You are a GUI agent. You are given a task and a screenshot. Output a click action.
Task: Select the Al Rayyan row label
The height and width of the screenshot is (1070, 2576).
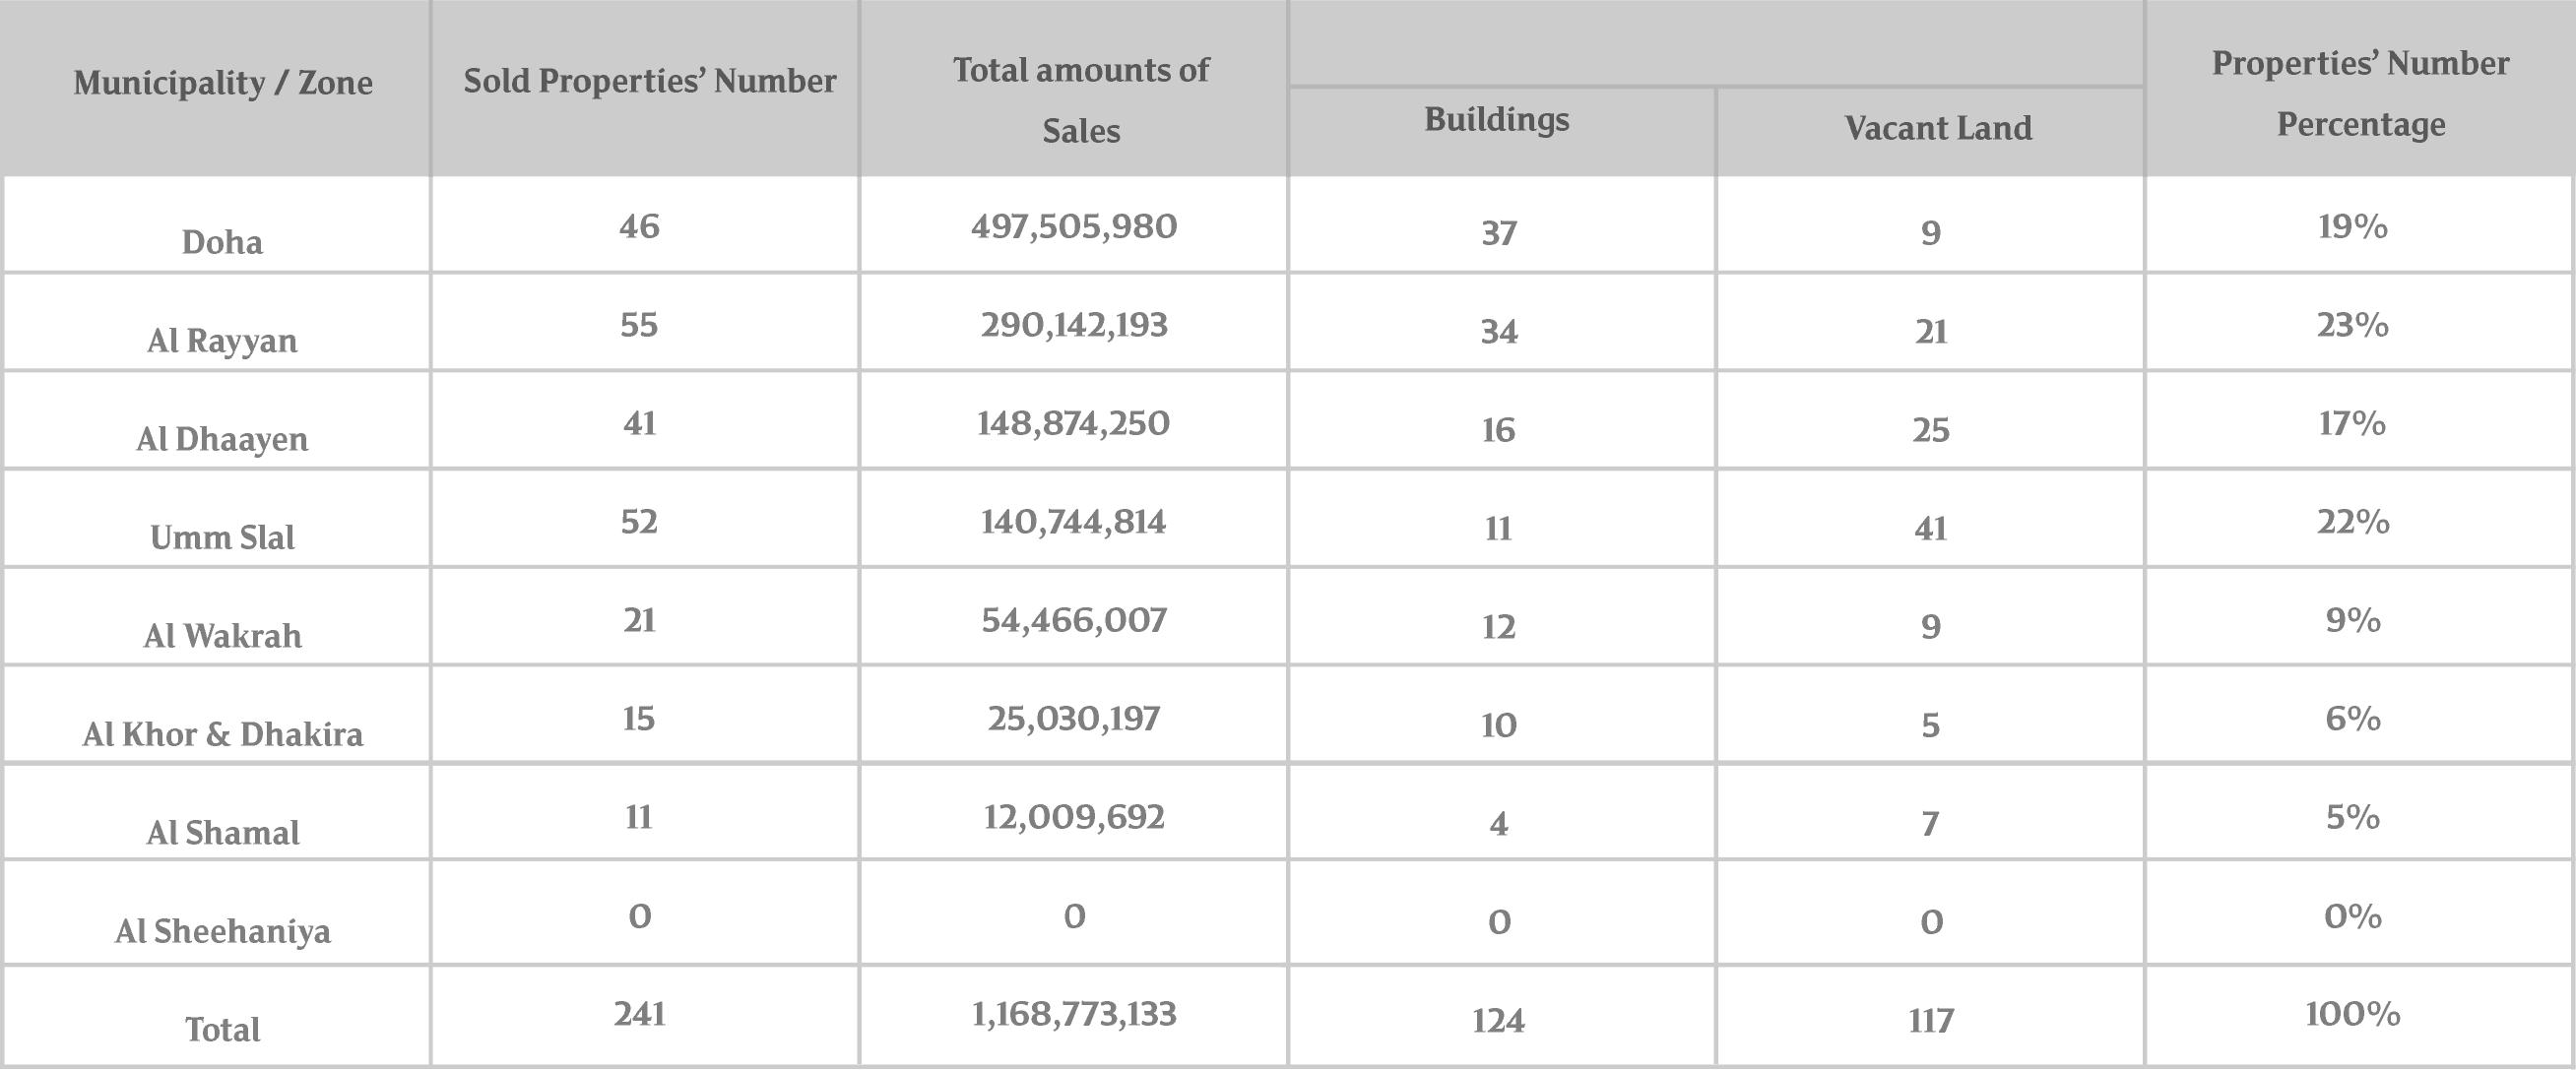[x=222, y=341]
